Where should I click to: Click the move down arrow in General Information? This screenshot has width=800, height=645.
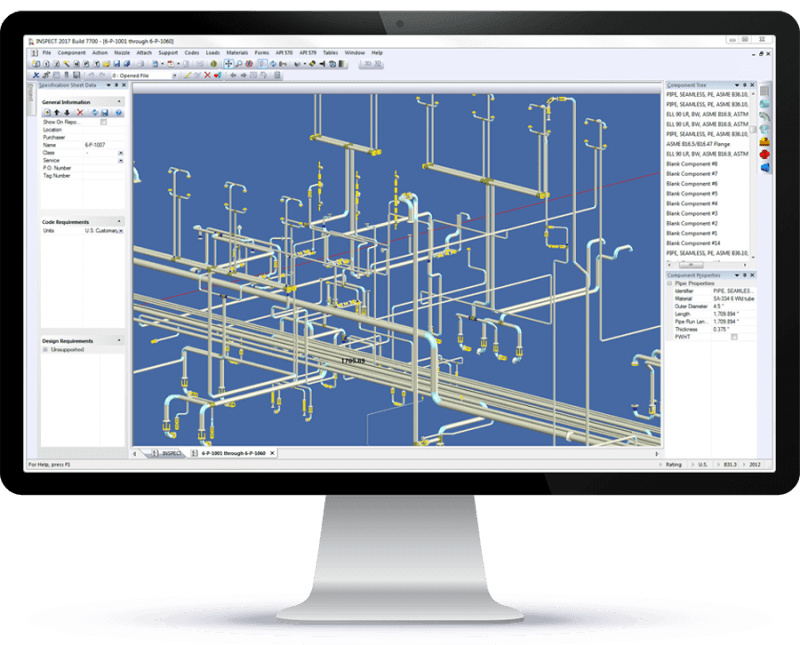(67, 112)
